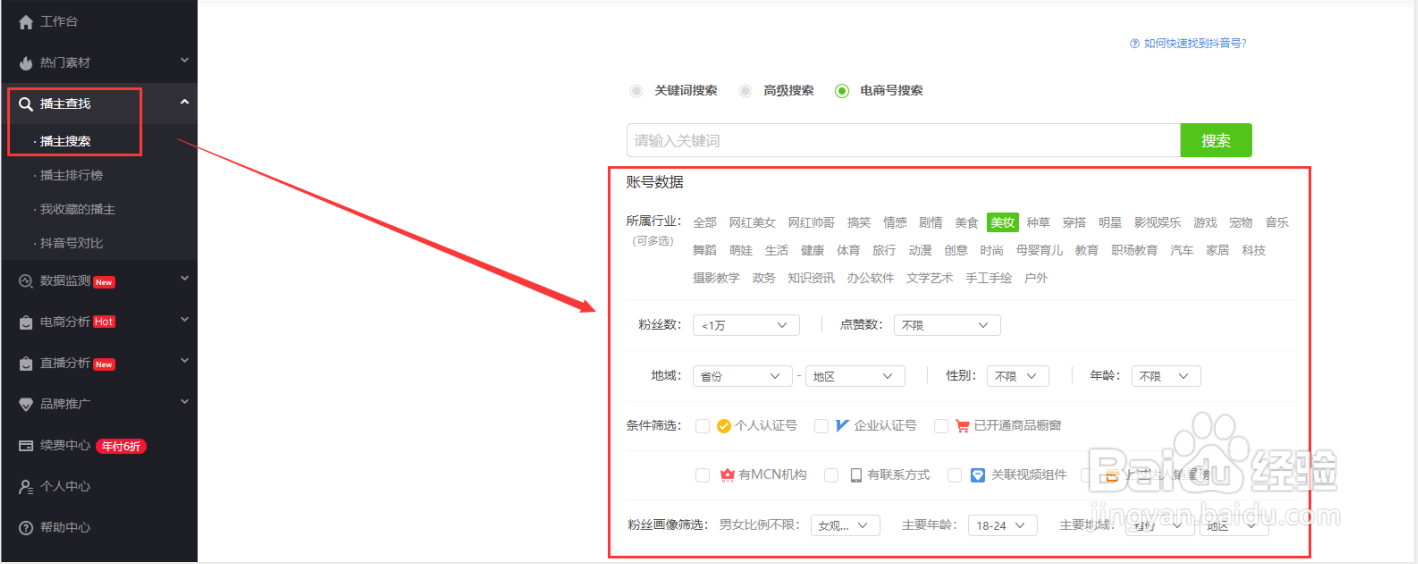Viewport: 1418px width, 564px height.
Task: Click the red shopping cart icon
Action: (963, 426)
